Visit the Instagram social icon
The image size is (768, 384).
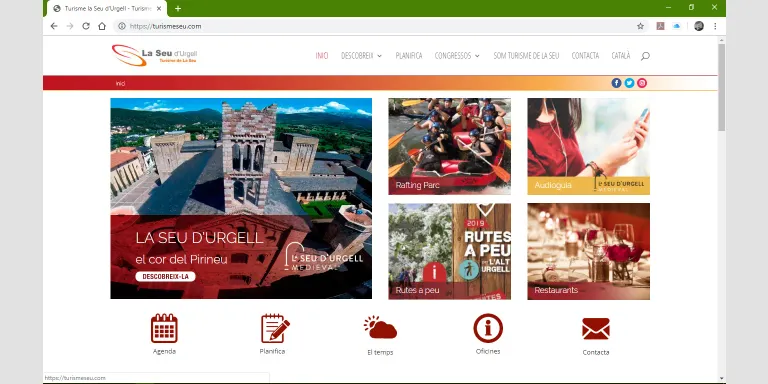click(642, 83)
